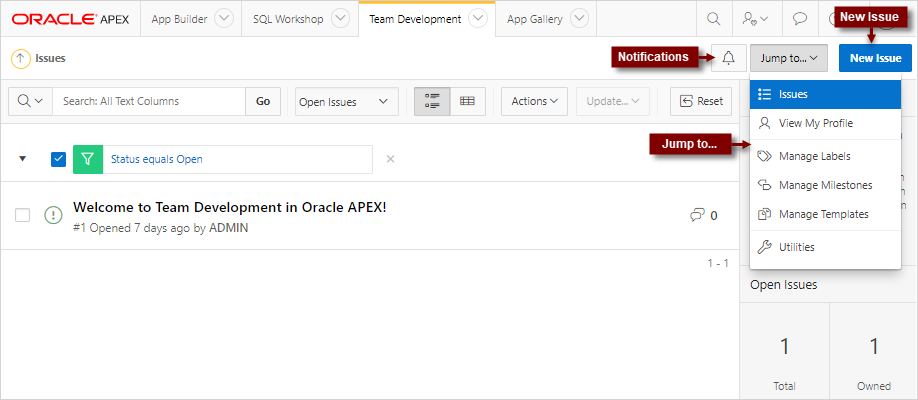This screenshot has height=400, width=918.
Task: Select the checkbox for the Welcome issue
Action: (x=22, y=216)
